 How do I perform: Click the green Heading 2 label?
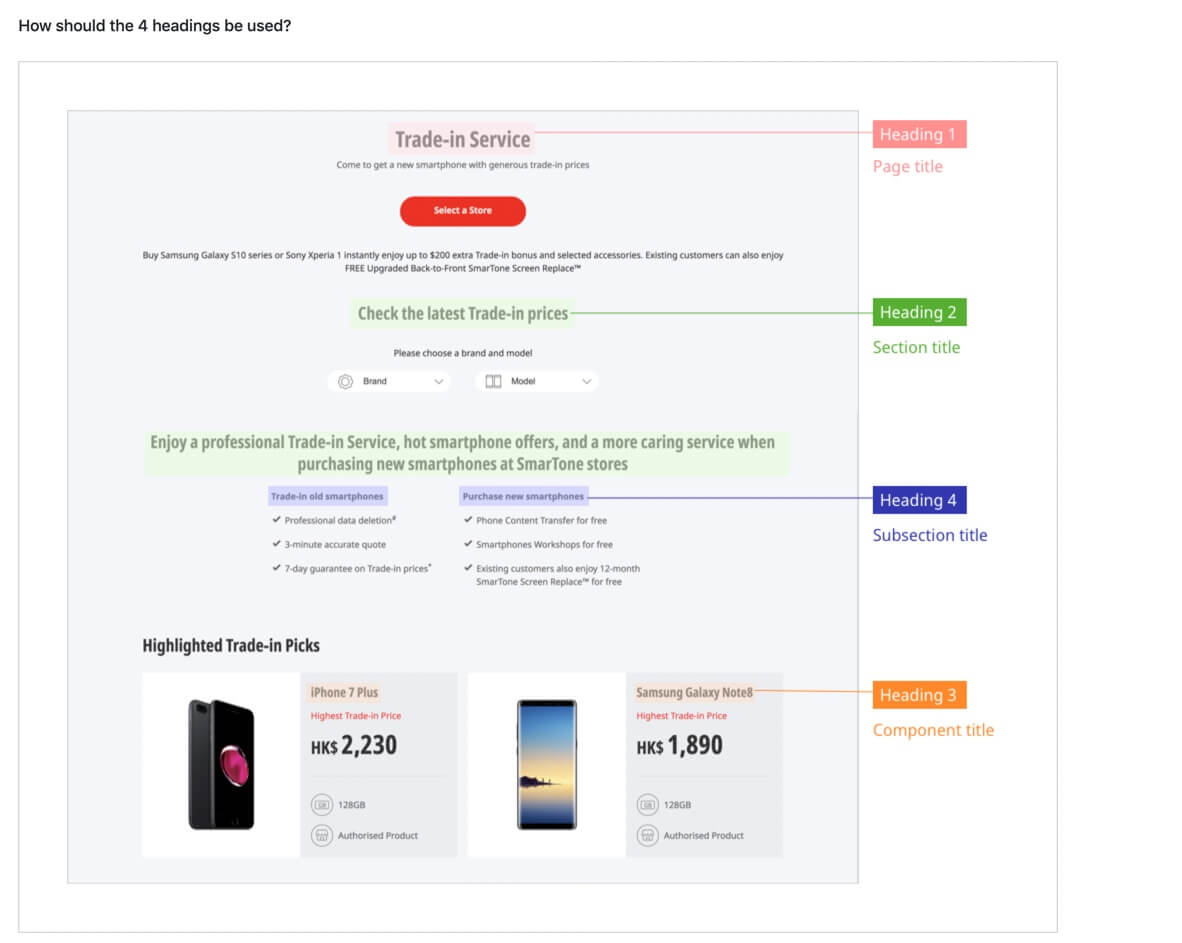(918, 312)
